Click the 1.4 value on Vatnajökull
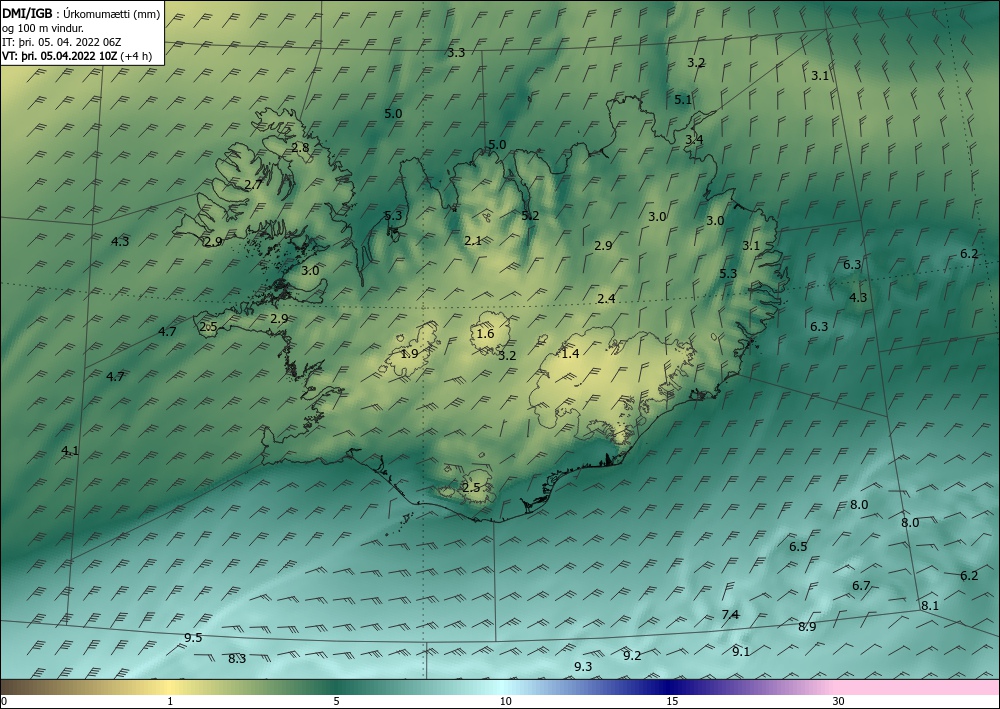1000x709 pixels. click(570, 353)
